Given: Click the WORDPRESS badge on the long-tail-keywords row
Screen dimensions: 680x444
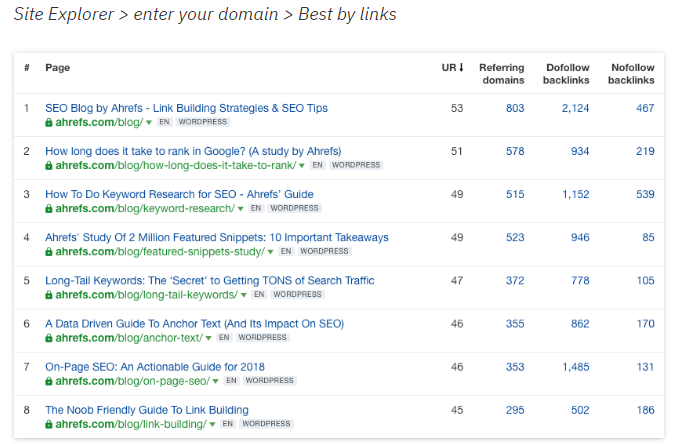Looking at the screenshot, I should click(298, 295).
